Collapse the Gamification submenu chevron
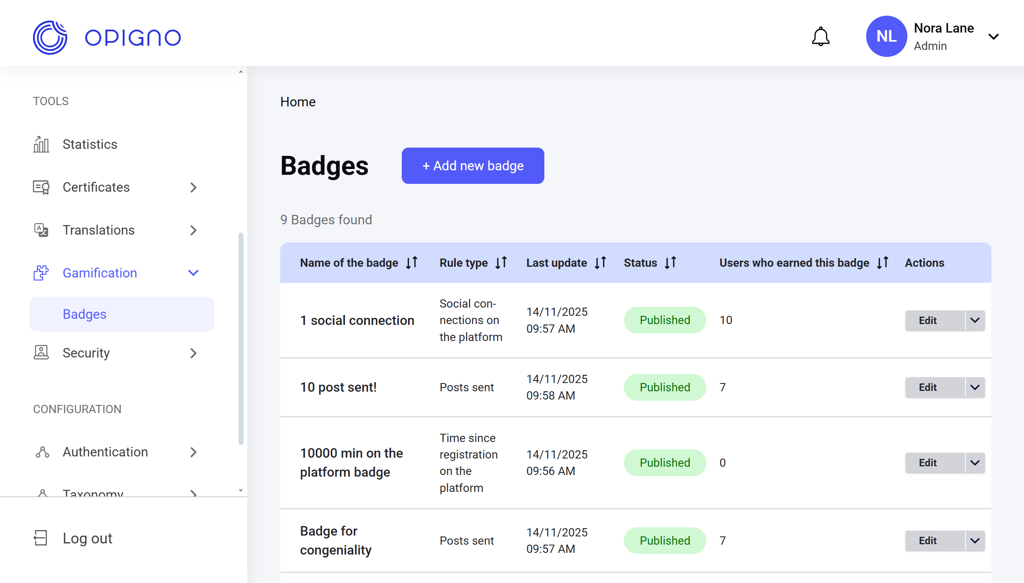1024x583 pixels. (x=193, y=273)
